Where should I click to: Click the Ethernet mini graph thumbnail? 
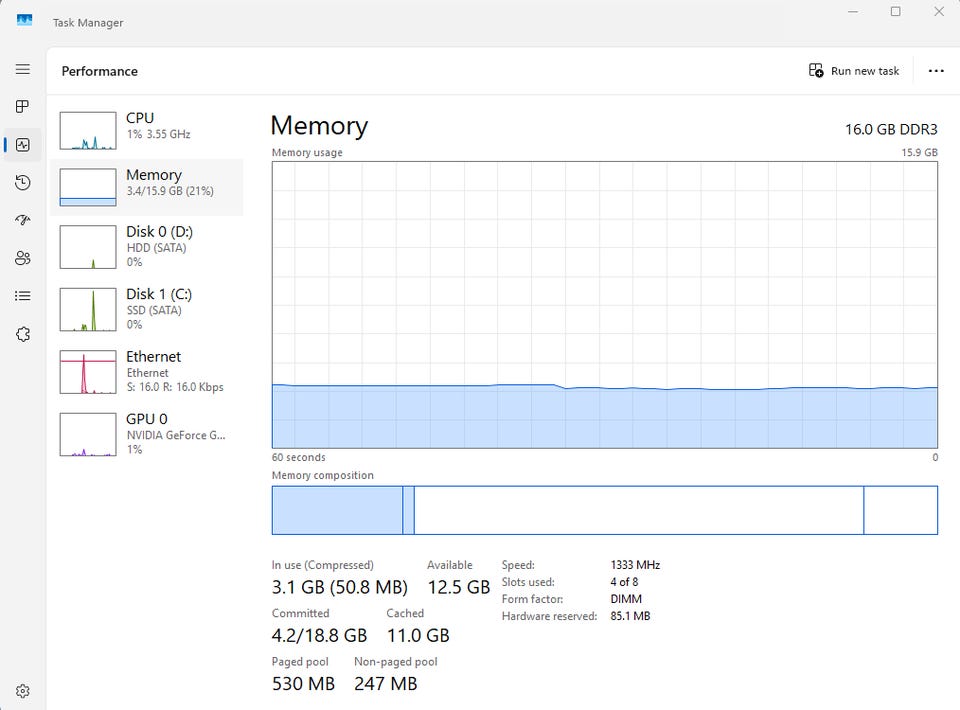(x=88, y=372)
